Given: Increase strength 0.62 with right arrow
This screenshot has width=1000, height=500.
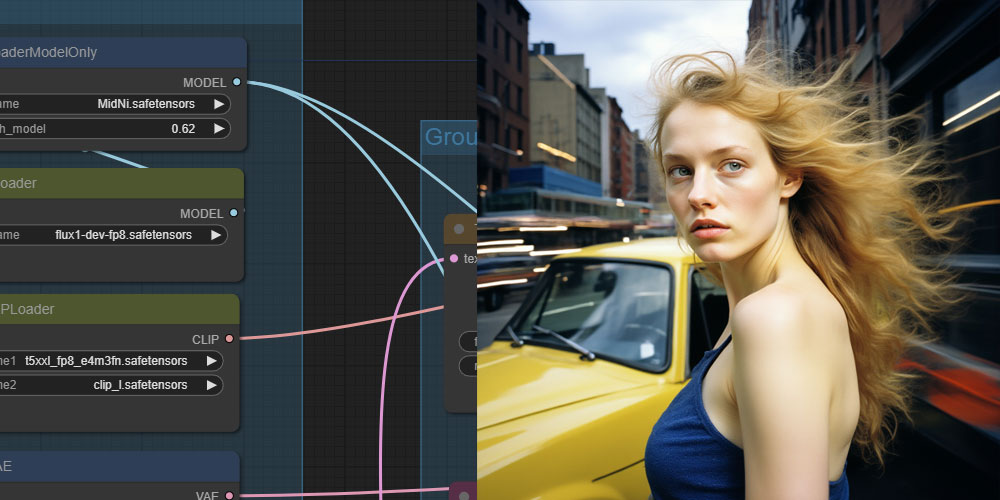Looking at the screenshot, I should click(x=219, y=129).
